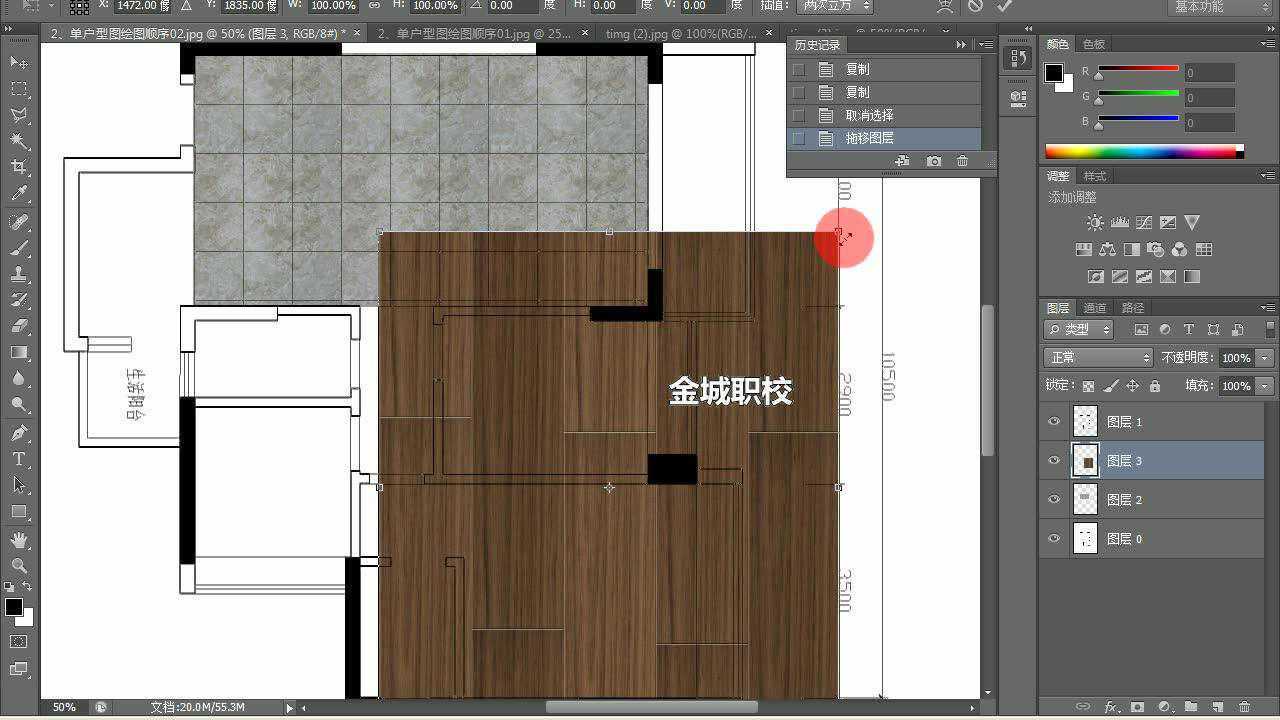Viewport: 1280px width, 720px height.
Task: Cancel the transform in options bar
Action: 975,6
